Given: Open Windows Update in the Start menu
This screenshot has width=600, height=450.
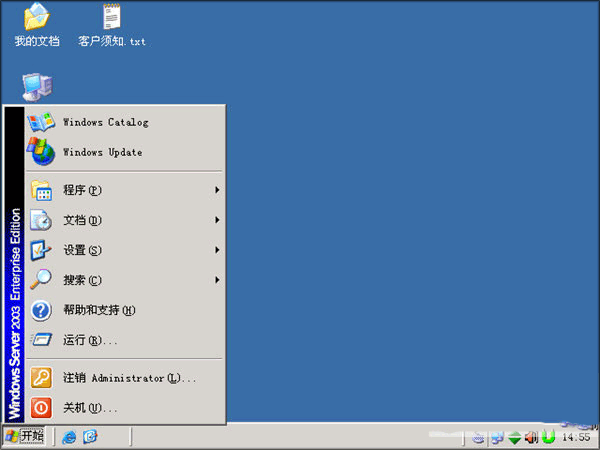Looking at the screenshot, I should (x=125, y=152).
